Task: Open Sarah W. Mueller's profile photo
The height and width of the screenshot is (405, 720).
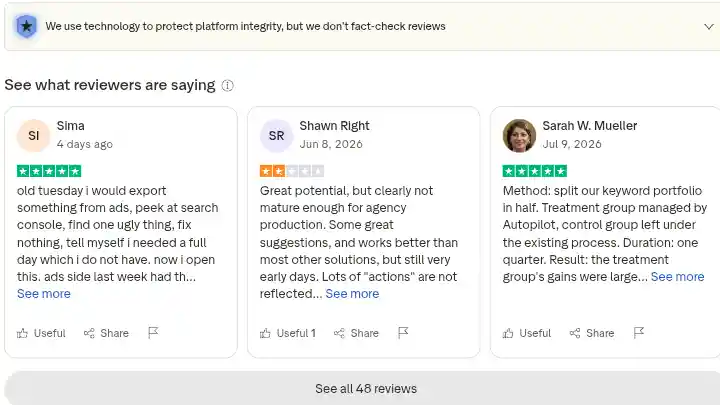Action: tap(519, 135)
